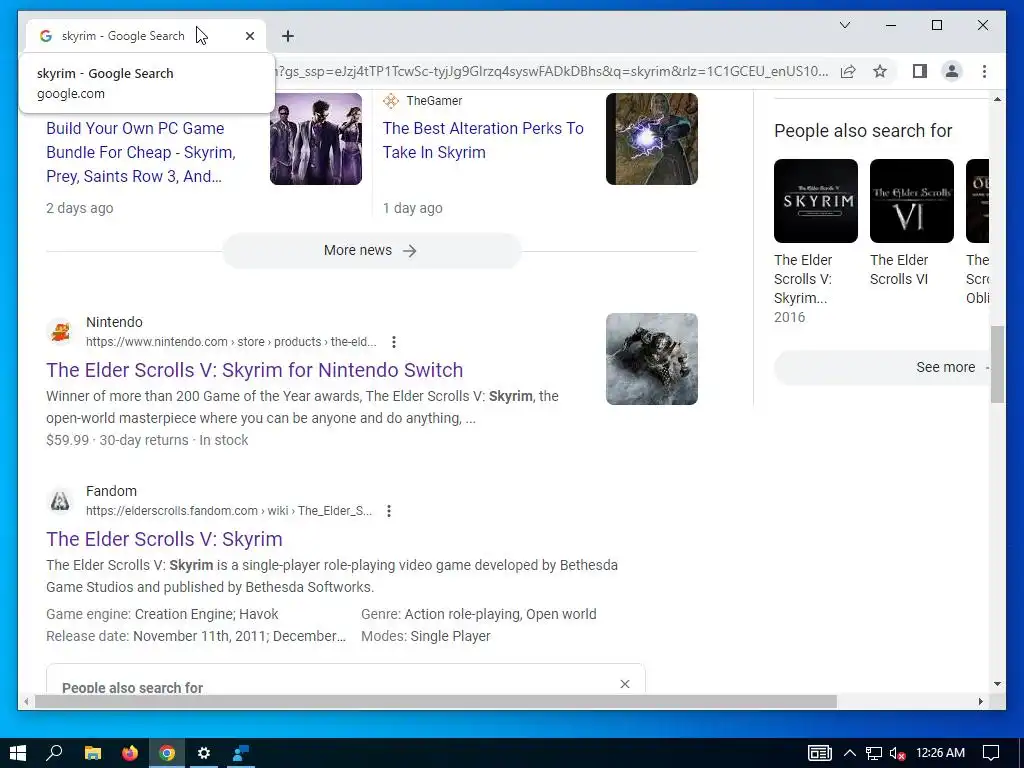Click the scroll up arrow
This screenshot has height=768, width=1024.
(x=997, y=99)
